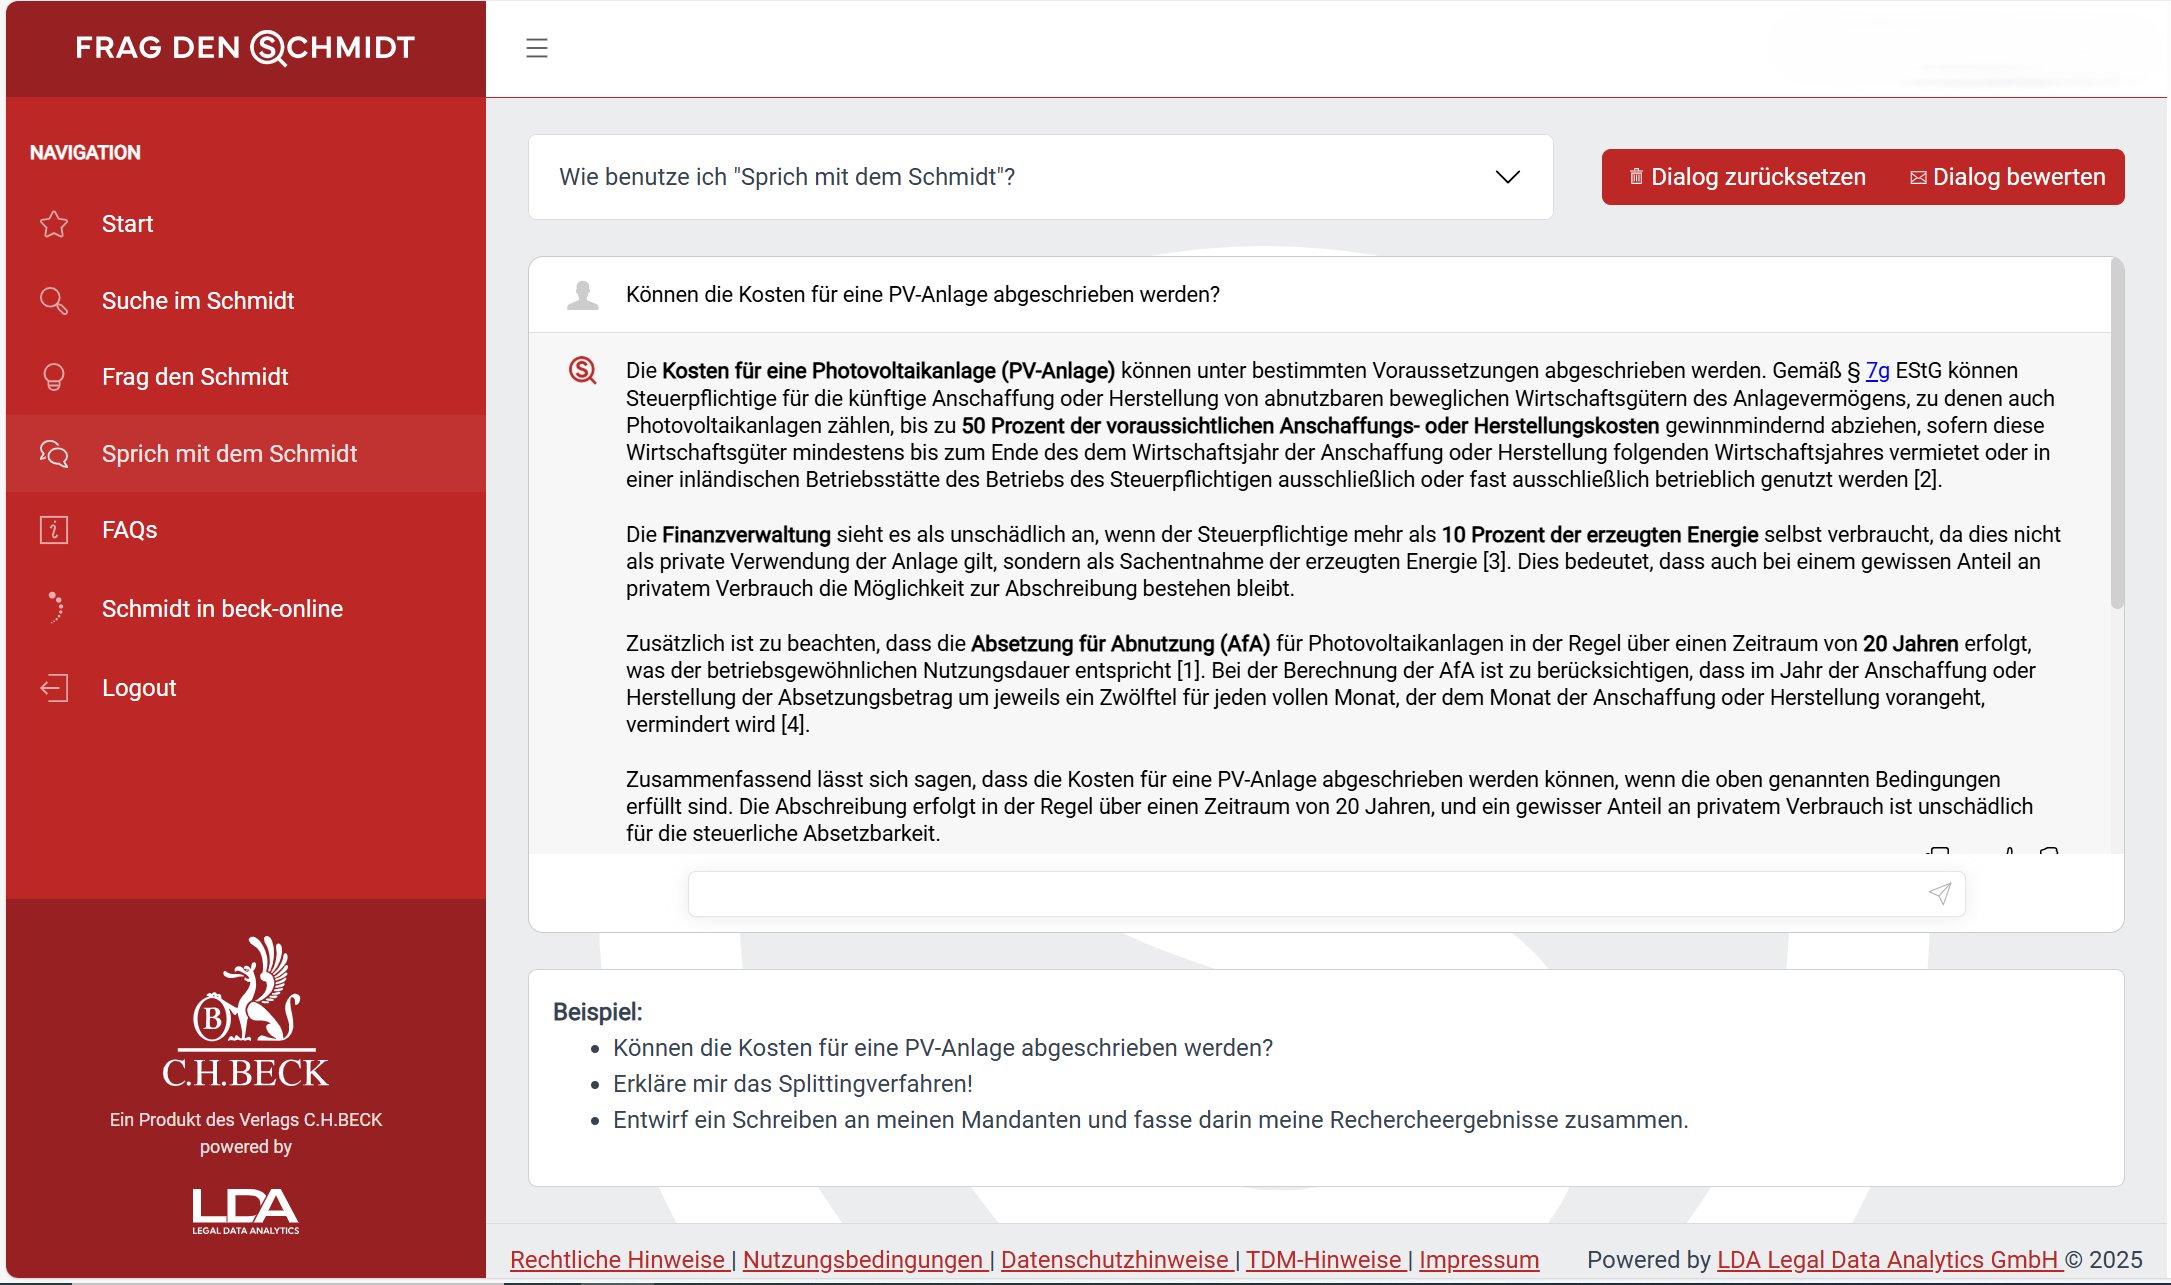Click the FAQs info icon
The height and width of the screenshot is (1285, 2171).
[54, 530]
